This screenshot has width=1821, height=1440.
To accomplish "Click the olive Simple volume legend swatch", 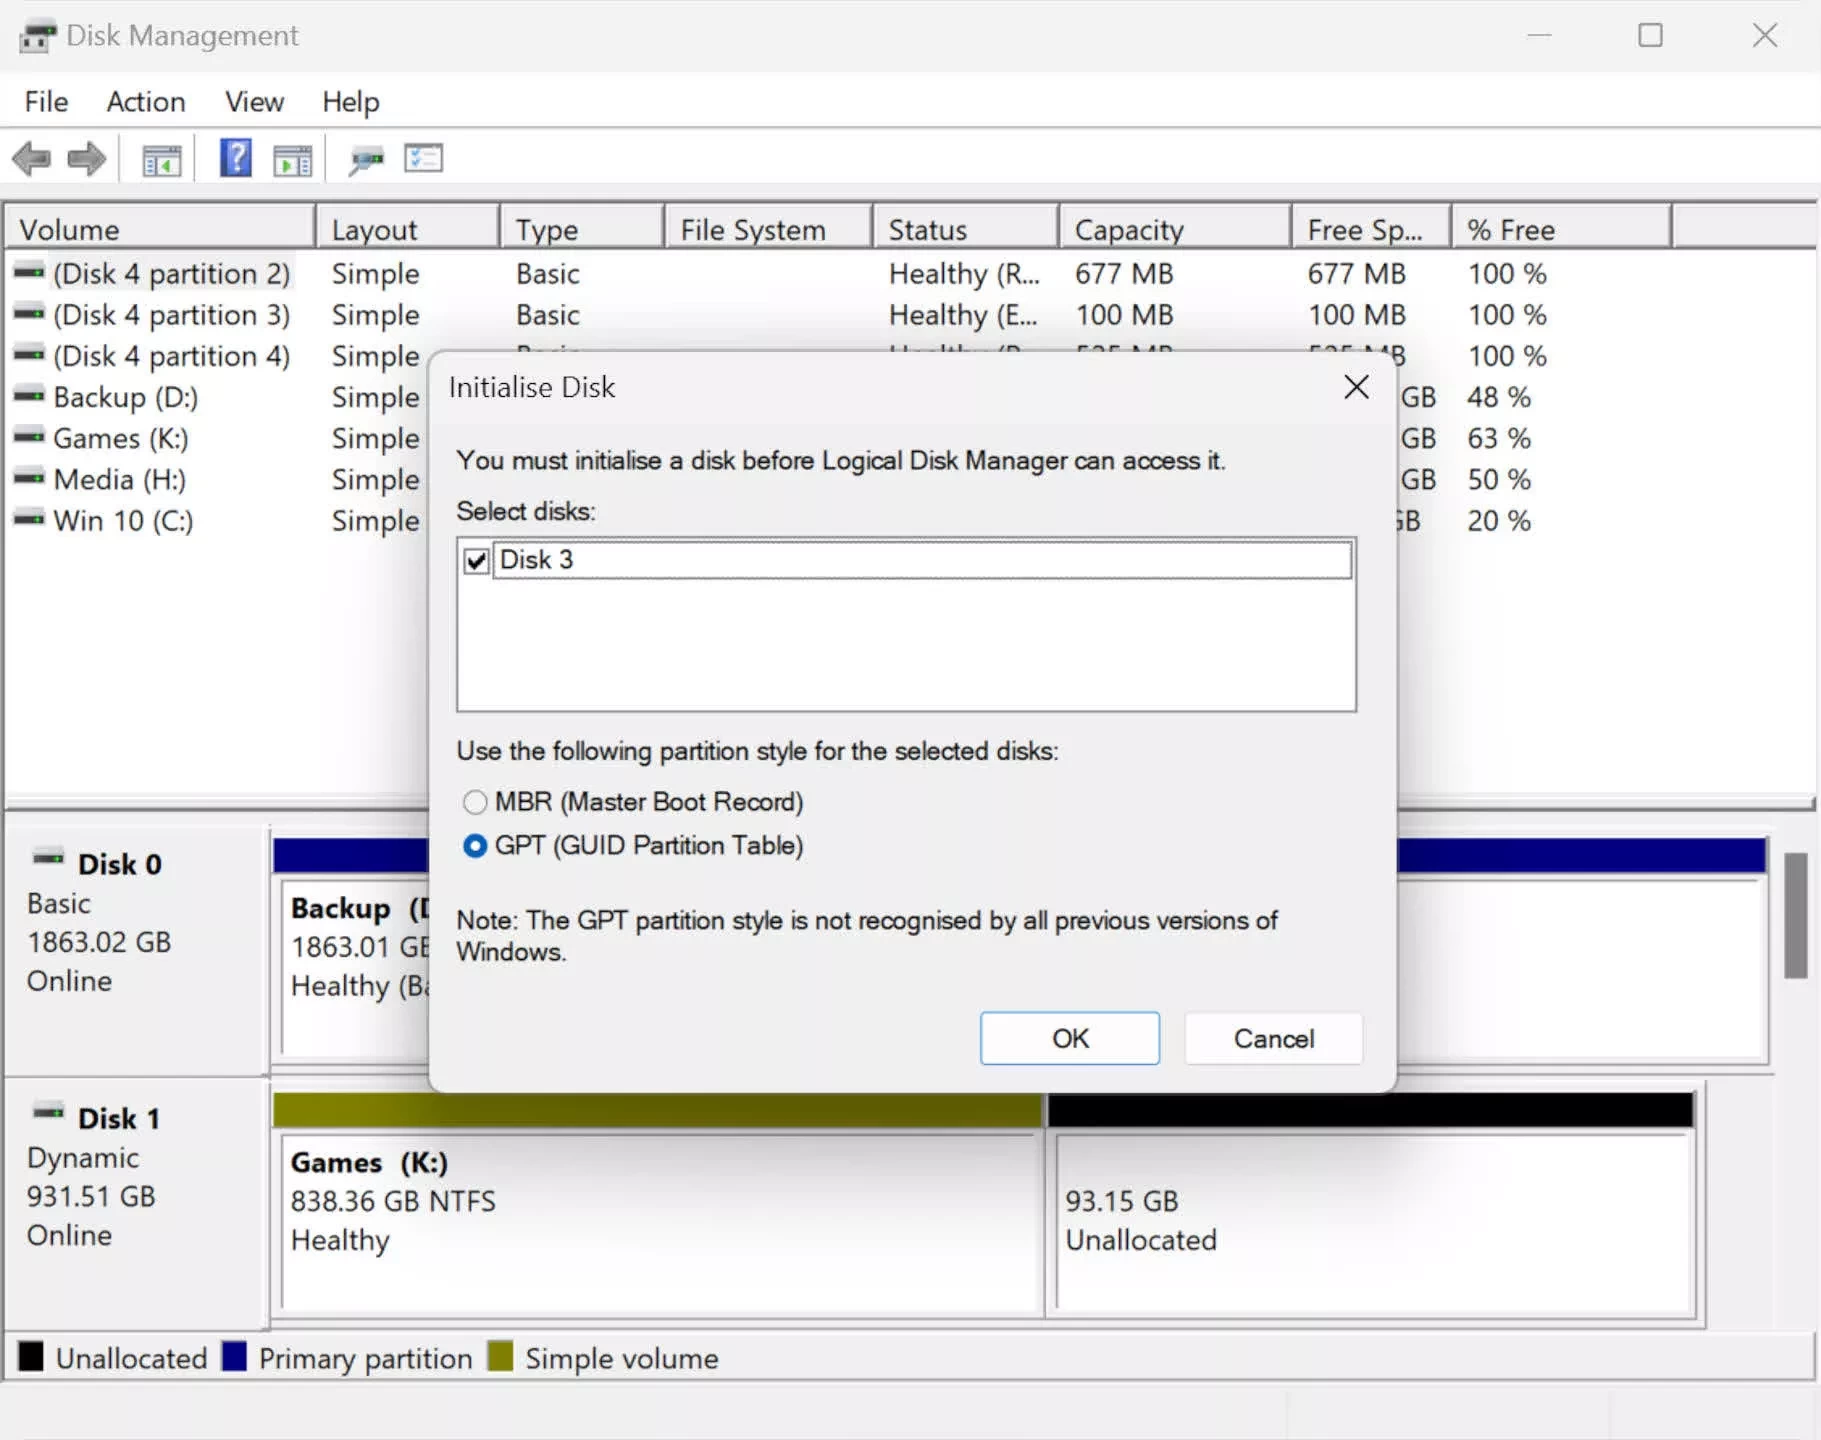I will tap(500, 1357).
